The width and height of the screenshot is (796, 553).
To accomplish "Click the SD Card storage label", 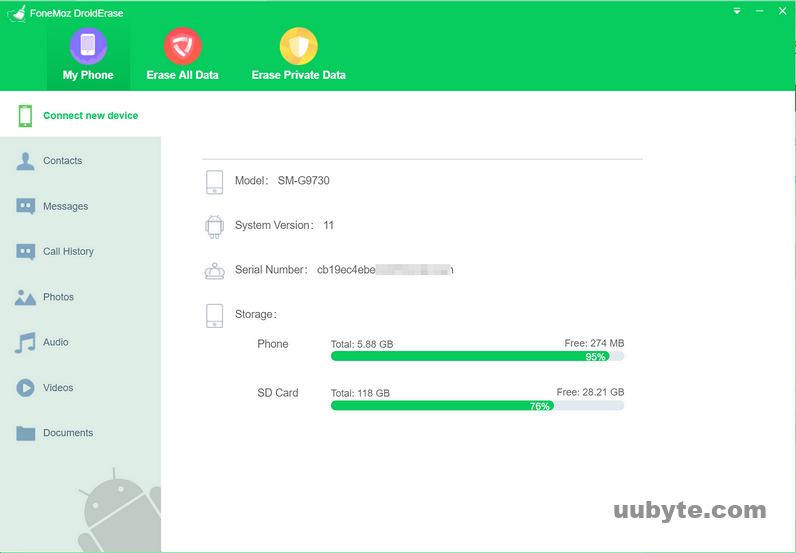I will click(278, 393).
